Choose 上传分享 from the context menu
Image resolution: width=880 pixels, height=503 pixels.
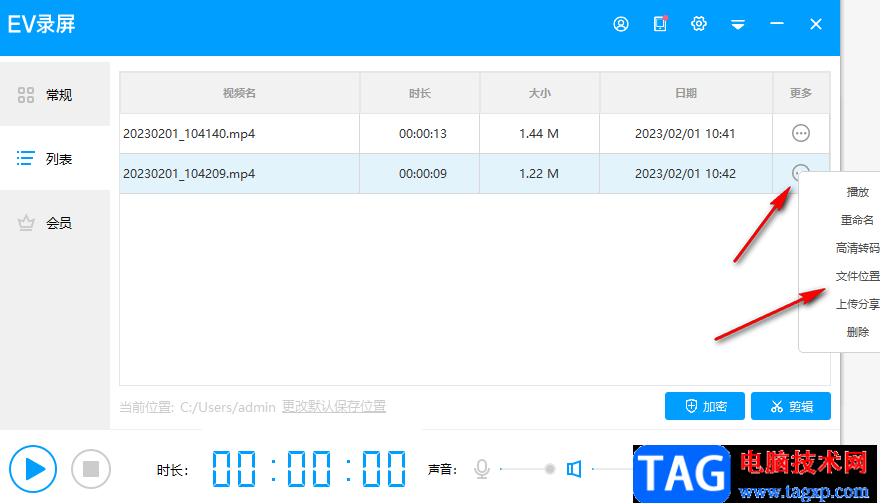858,304
